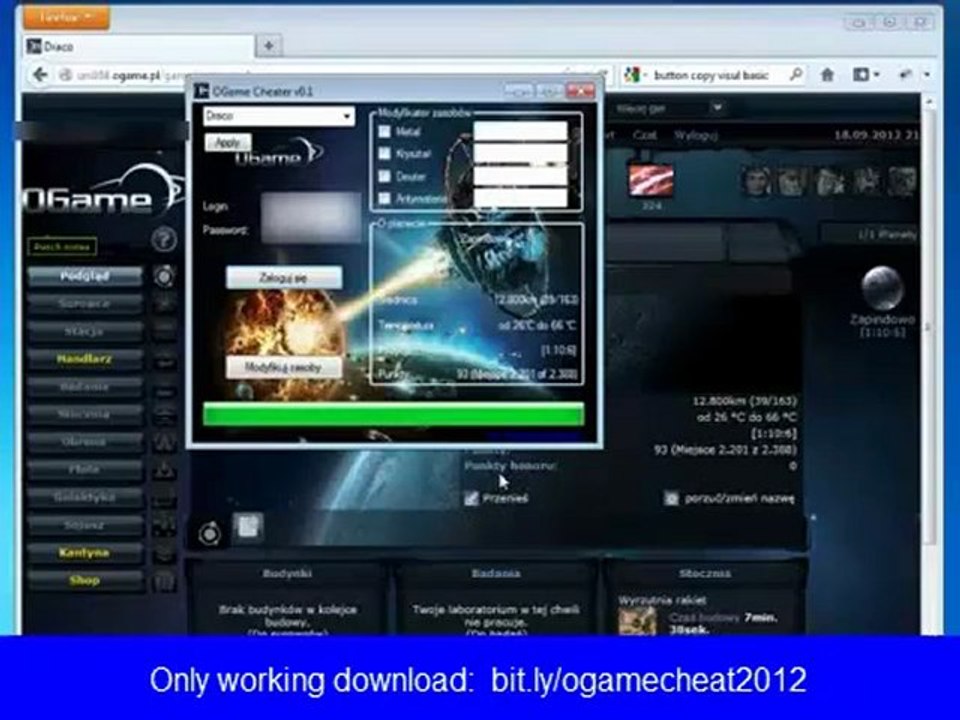Click the Metal amount input field
Screen dimensions: 960x720
click(x=520, y=132)
